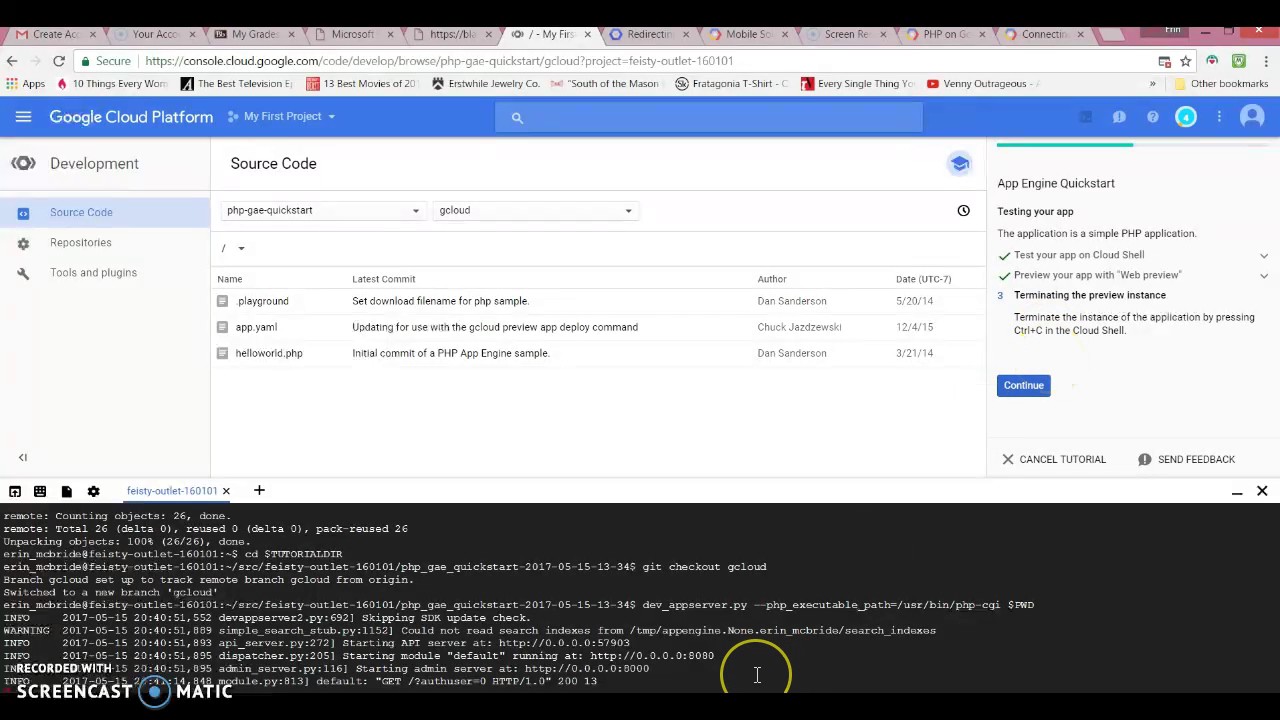The width and height of the screenshot is (1280, 720).
Task: Click Cloud Shell files icon
Action: point(66,491)
